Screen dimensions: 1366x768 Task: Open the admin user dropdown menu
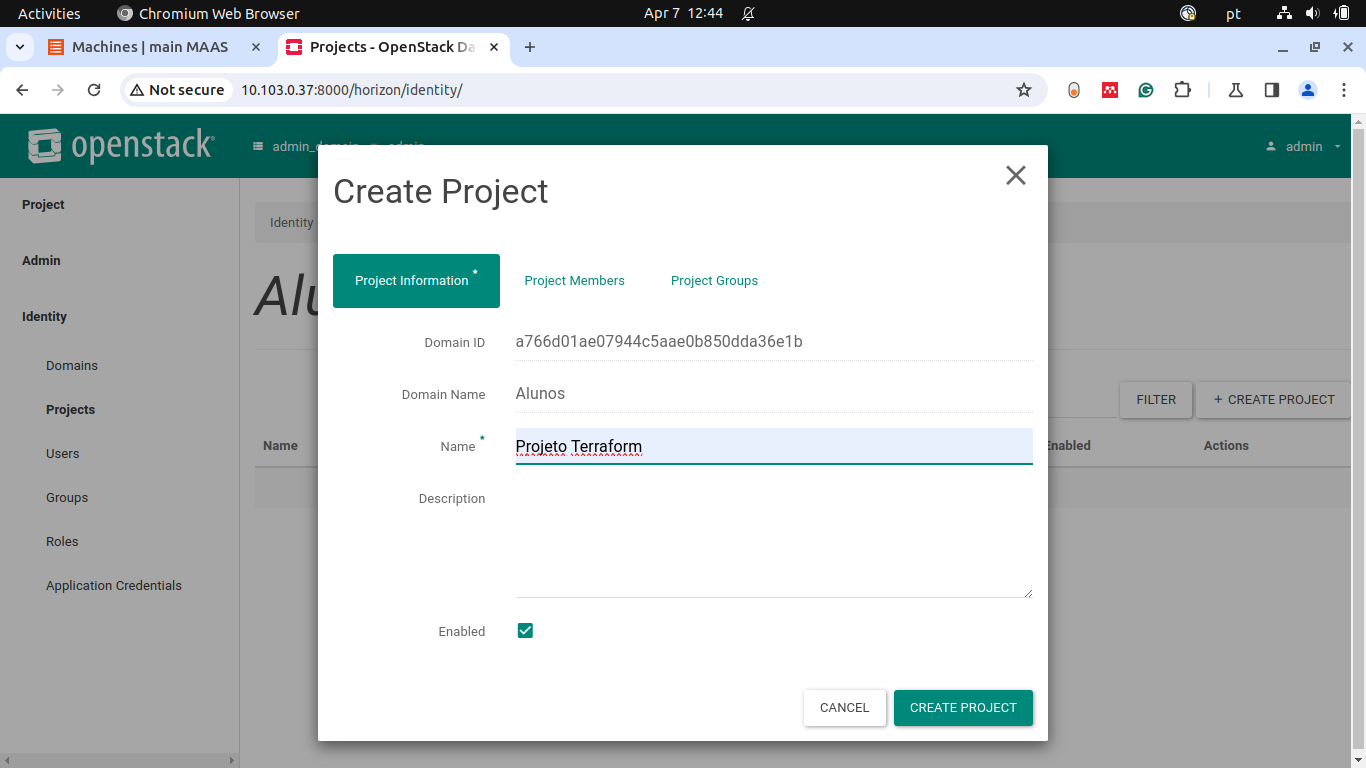point(1305,146)
